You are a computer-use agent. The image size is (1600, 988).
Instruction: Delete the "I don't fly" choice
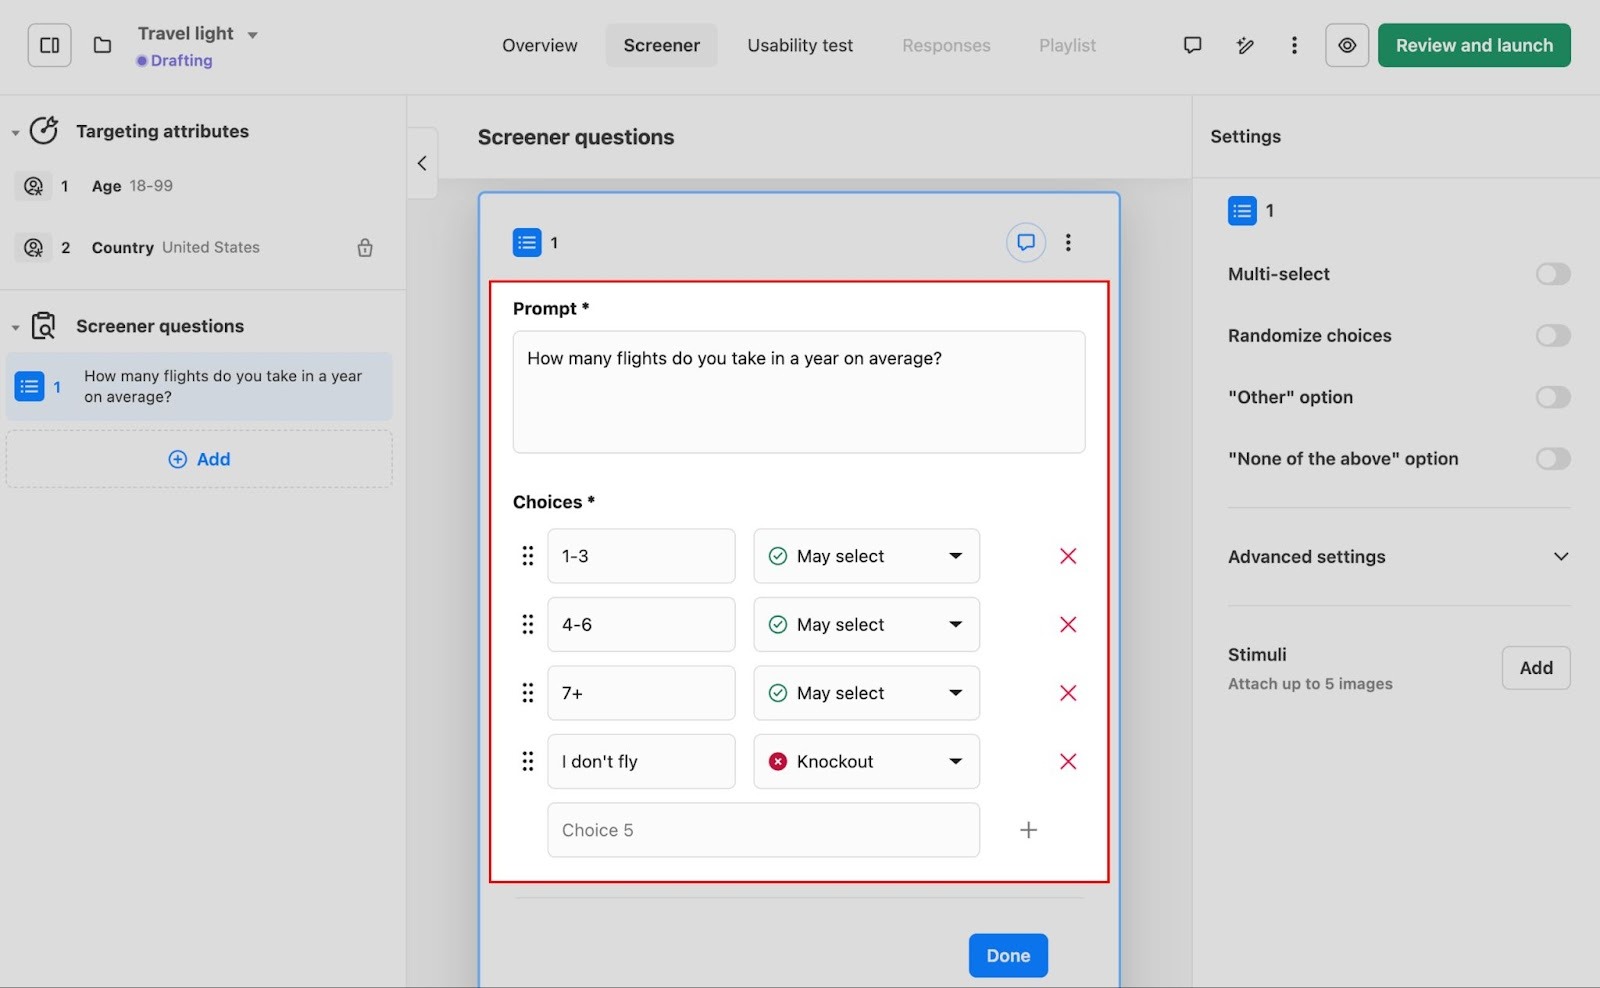(x=1068, y=761)
